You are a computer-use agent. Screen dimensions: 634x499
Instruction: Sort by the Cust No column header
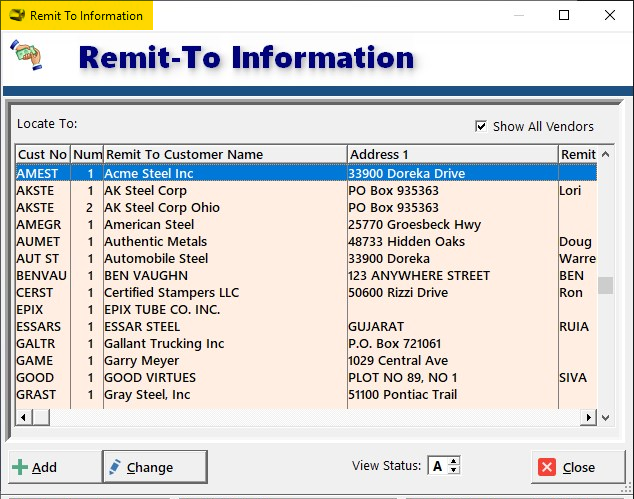pos(43,154)
